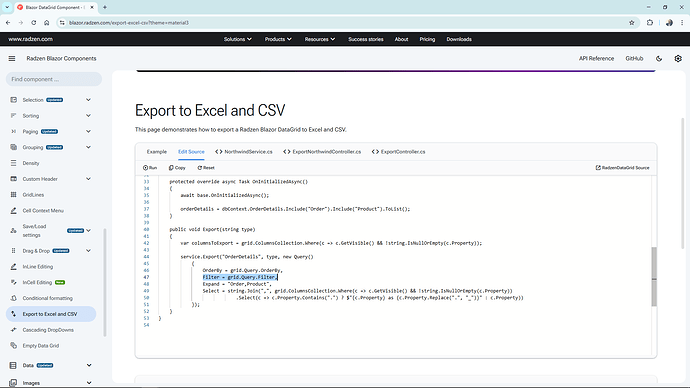Reset the edited source code
690x388 pixels.
[206, 168]
